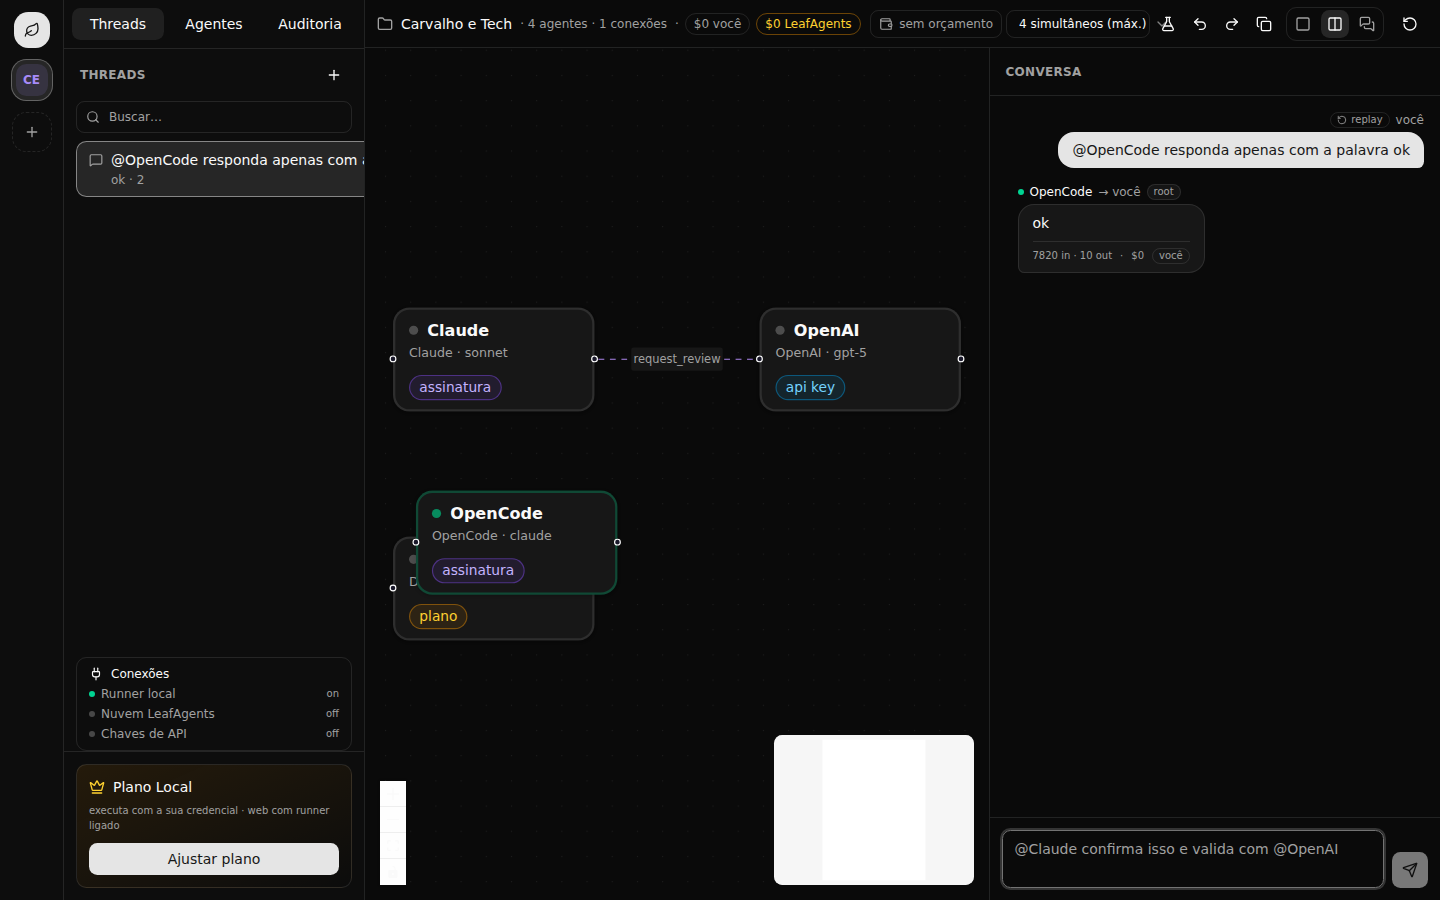Click the LeafAgents leaf logo icon
The image size is (1440, 900).
(32, 30)
